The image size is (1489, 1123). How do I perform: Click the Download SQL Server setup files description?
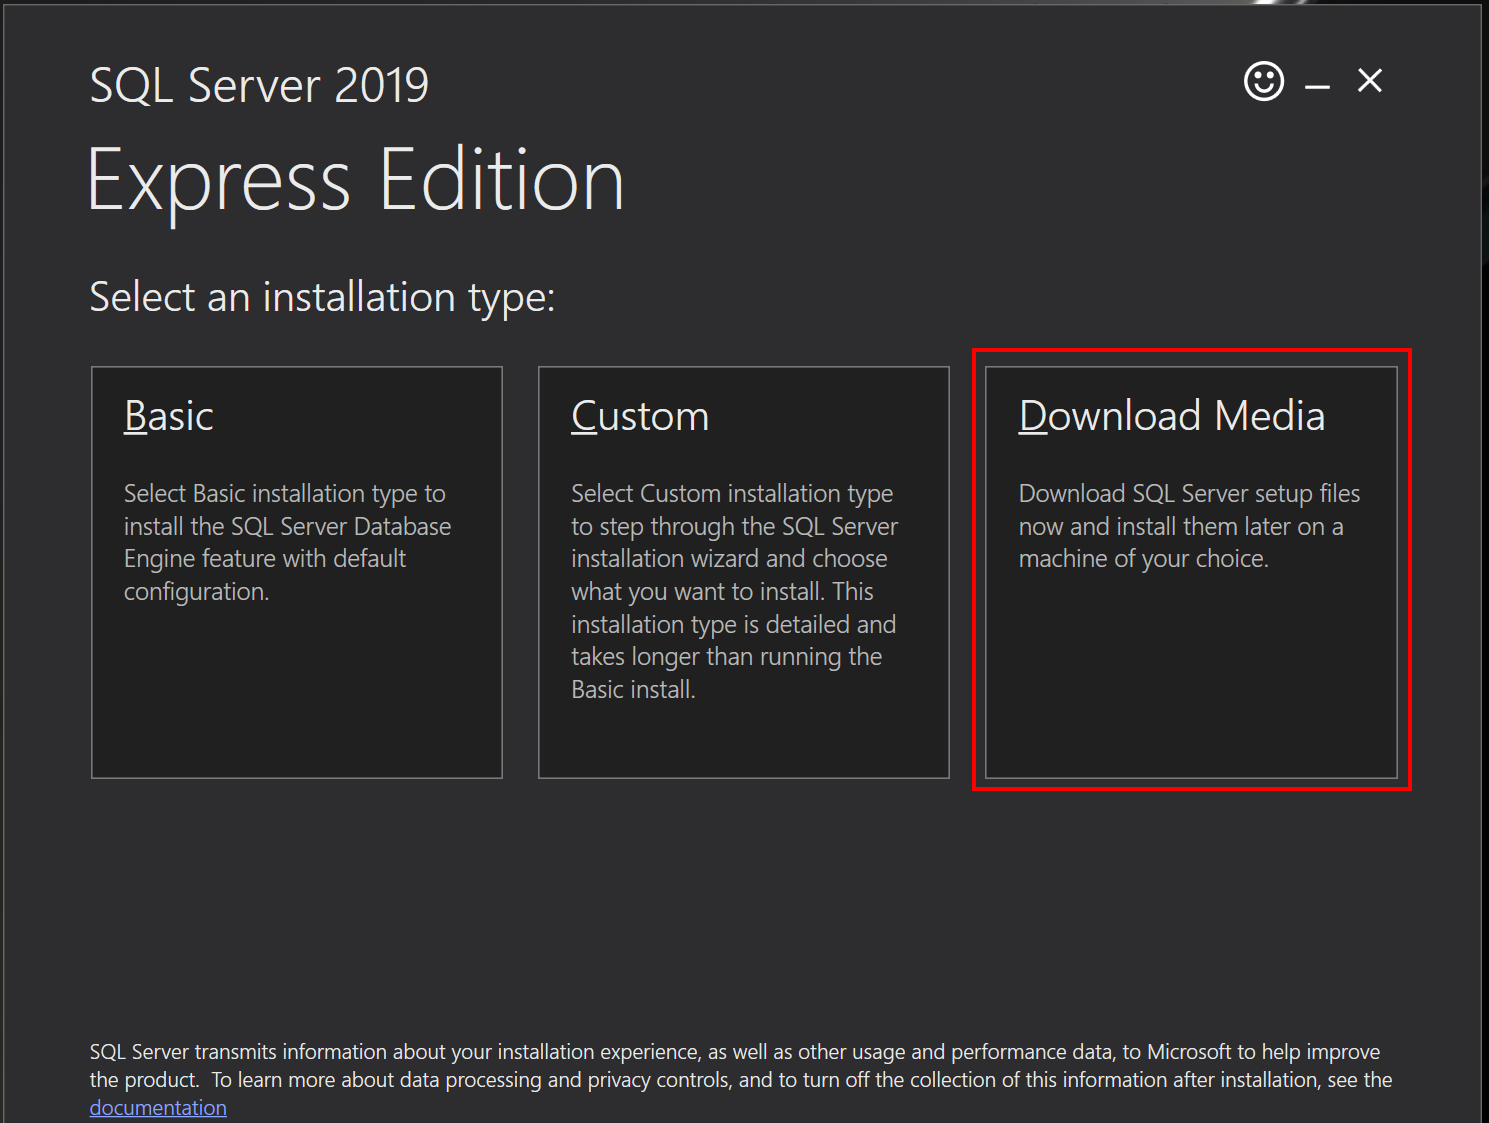[x=1189, y=526]
